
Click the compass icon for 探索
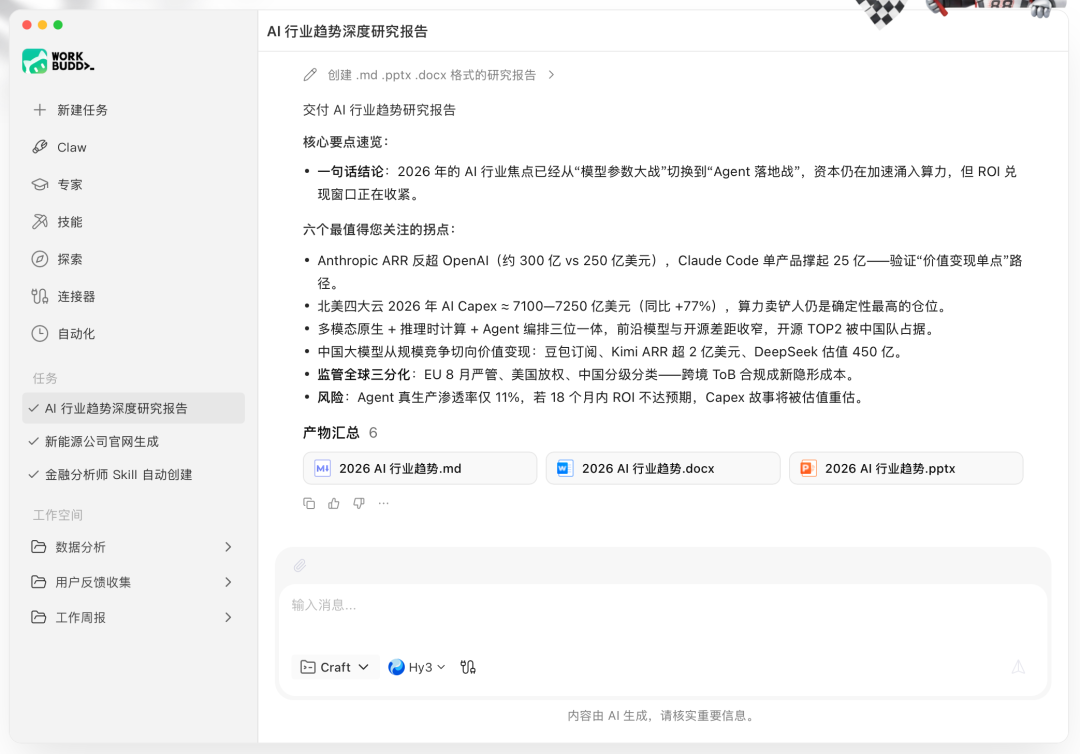pos(40,259)
